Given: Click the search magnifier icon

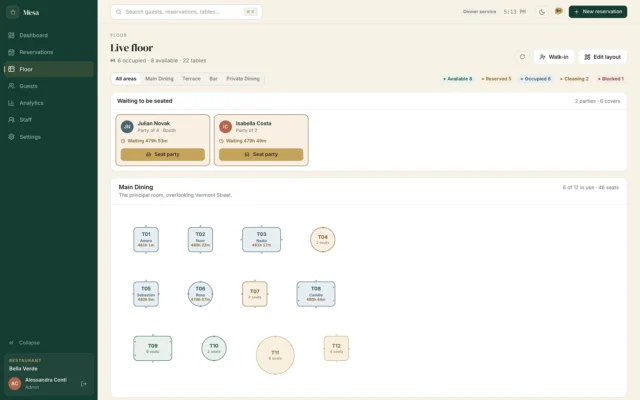Looking at the screenshot, I should [x=118, y=12].
